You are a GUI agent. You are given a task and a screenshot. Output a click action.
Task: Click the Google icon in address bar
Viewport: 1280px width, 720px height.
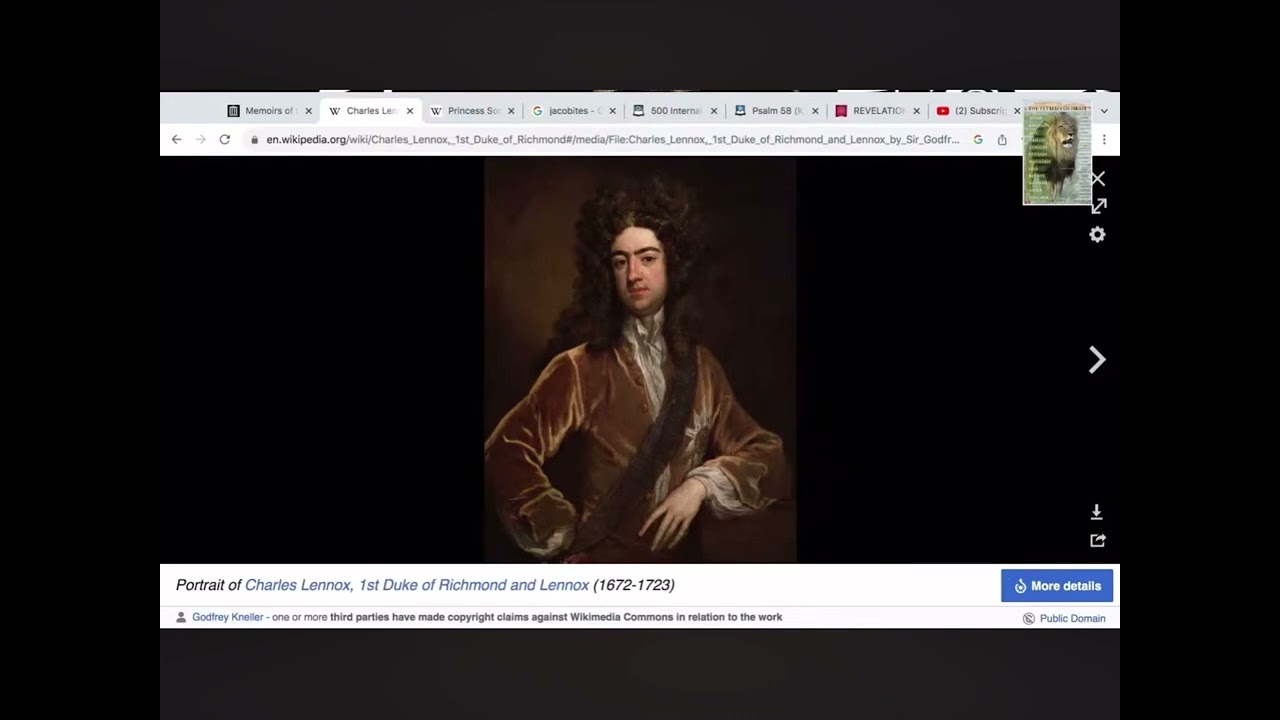pos(978,140)
